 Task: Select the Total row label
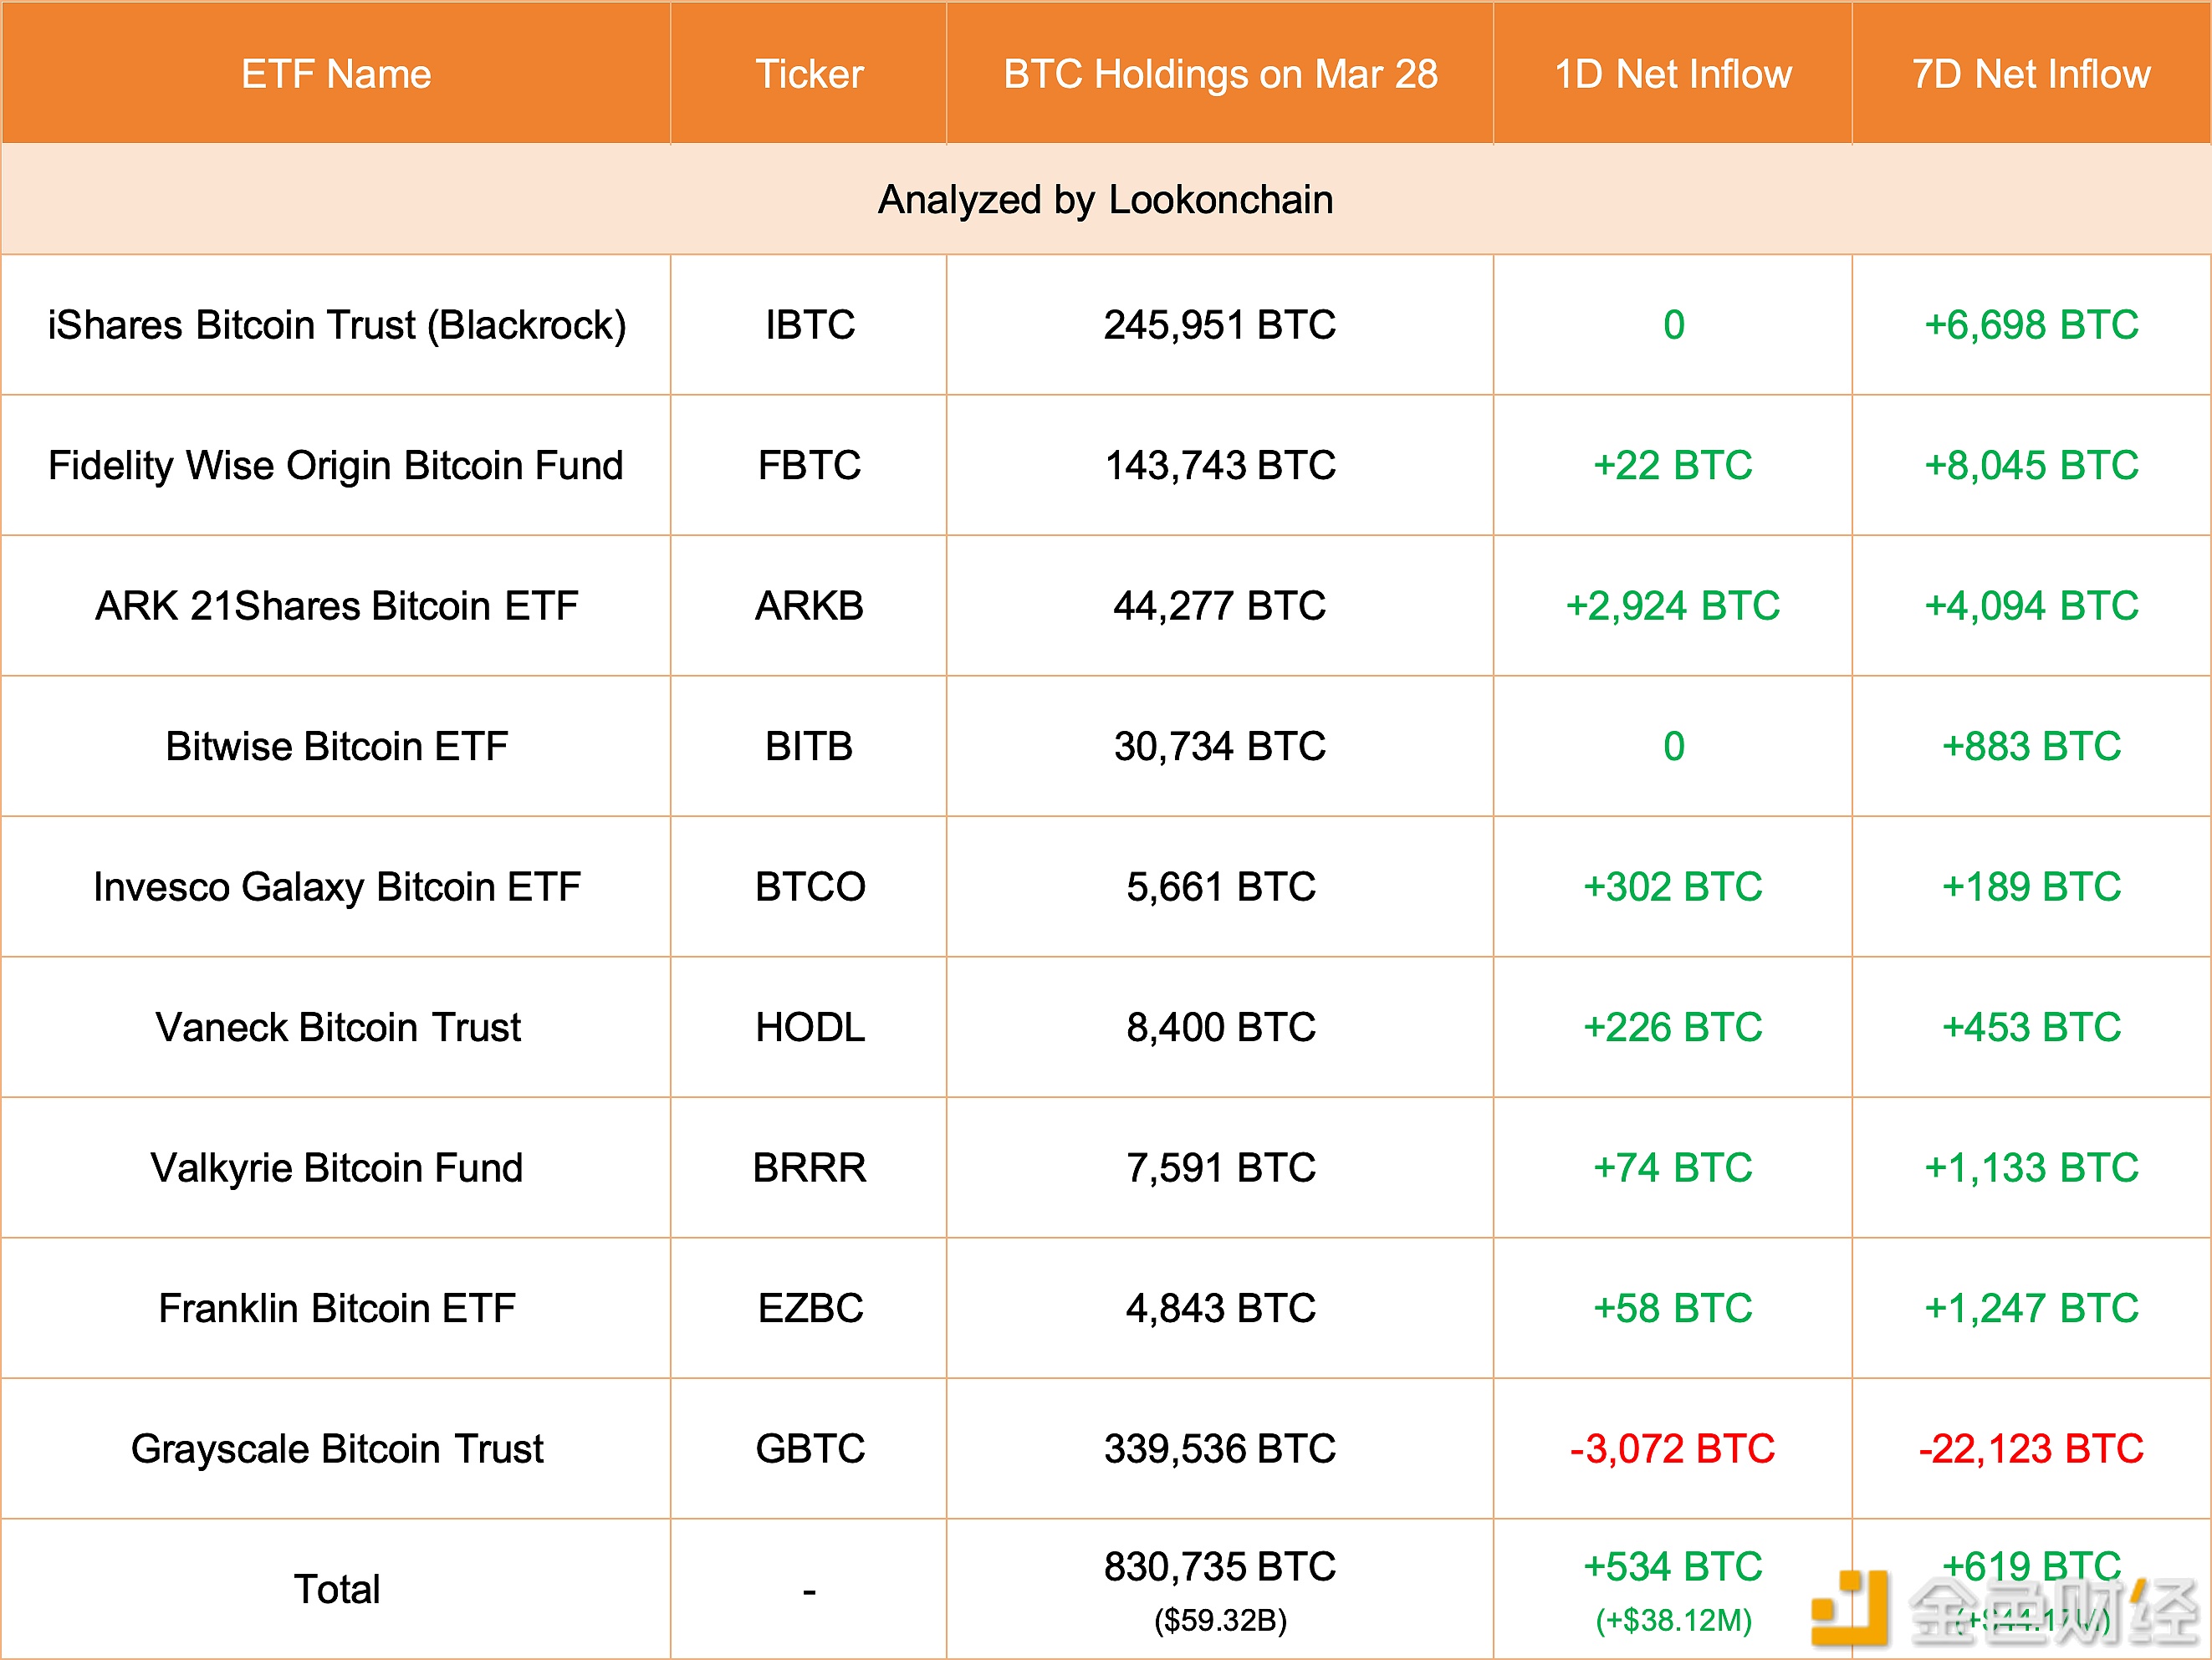(x=336, y=1589)
